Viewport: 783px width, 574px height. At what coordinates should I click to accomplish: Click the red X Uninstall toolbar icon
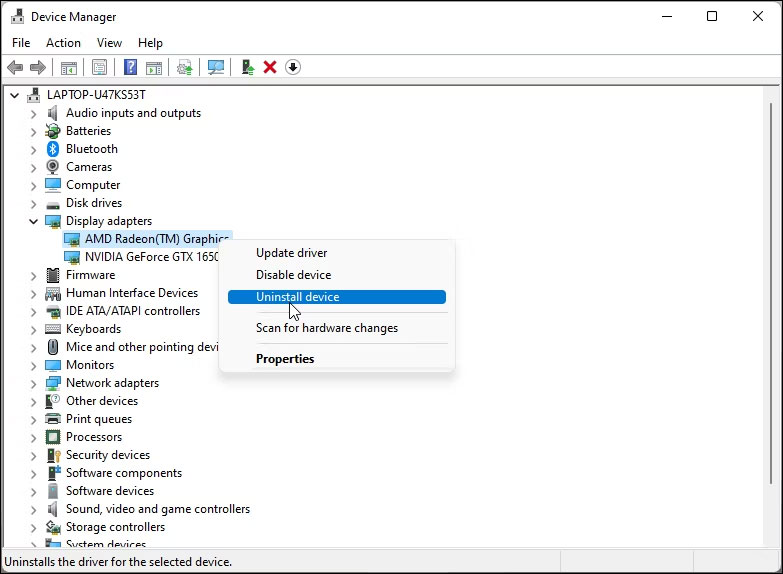coord(270,67)
